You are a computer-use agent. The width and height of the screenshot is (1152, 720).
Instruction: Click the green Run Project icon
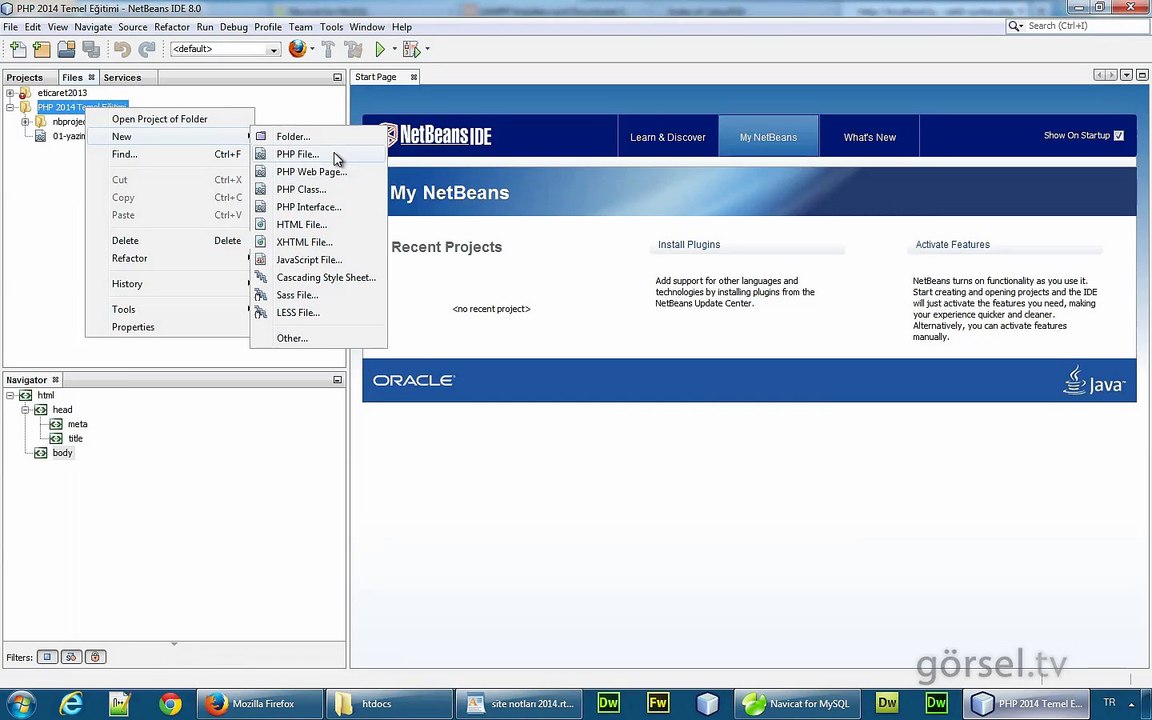380,49
